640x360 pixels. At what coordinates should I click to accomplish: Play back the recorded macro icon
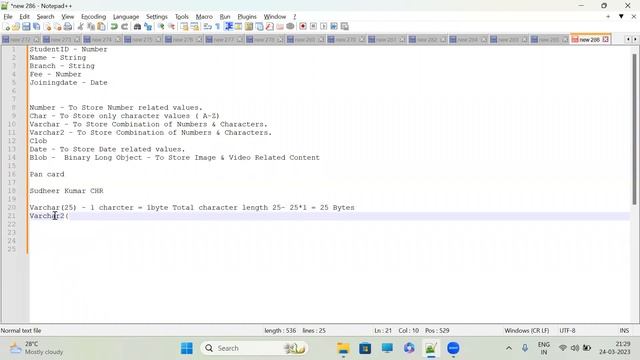point(324,27)
